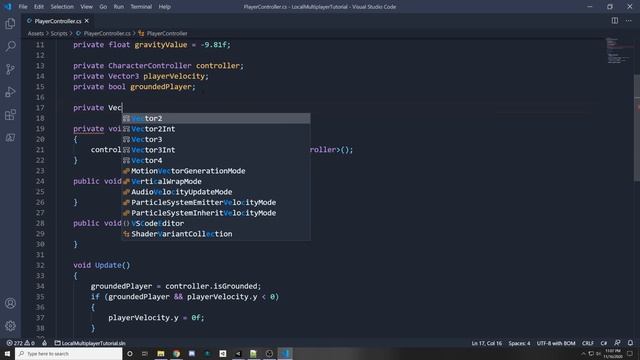Open the Manage gear icon
The height and width of the screenshot is (360, 640).
point(10,326)
